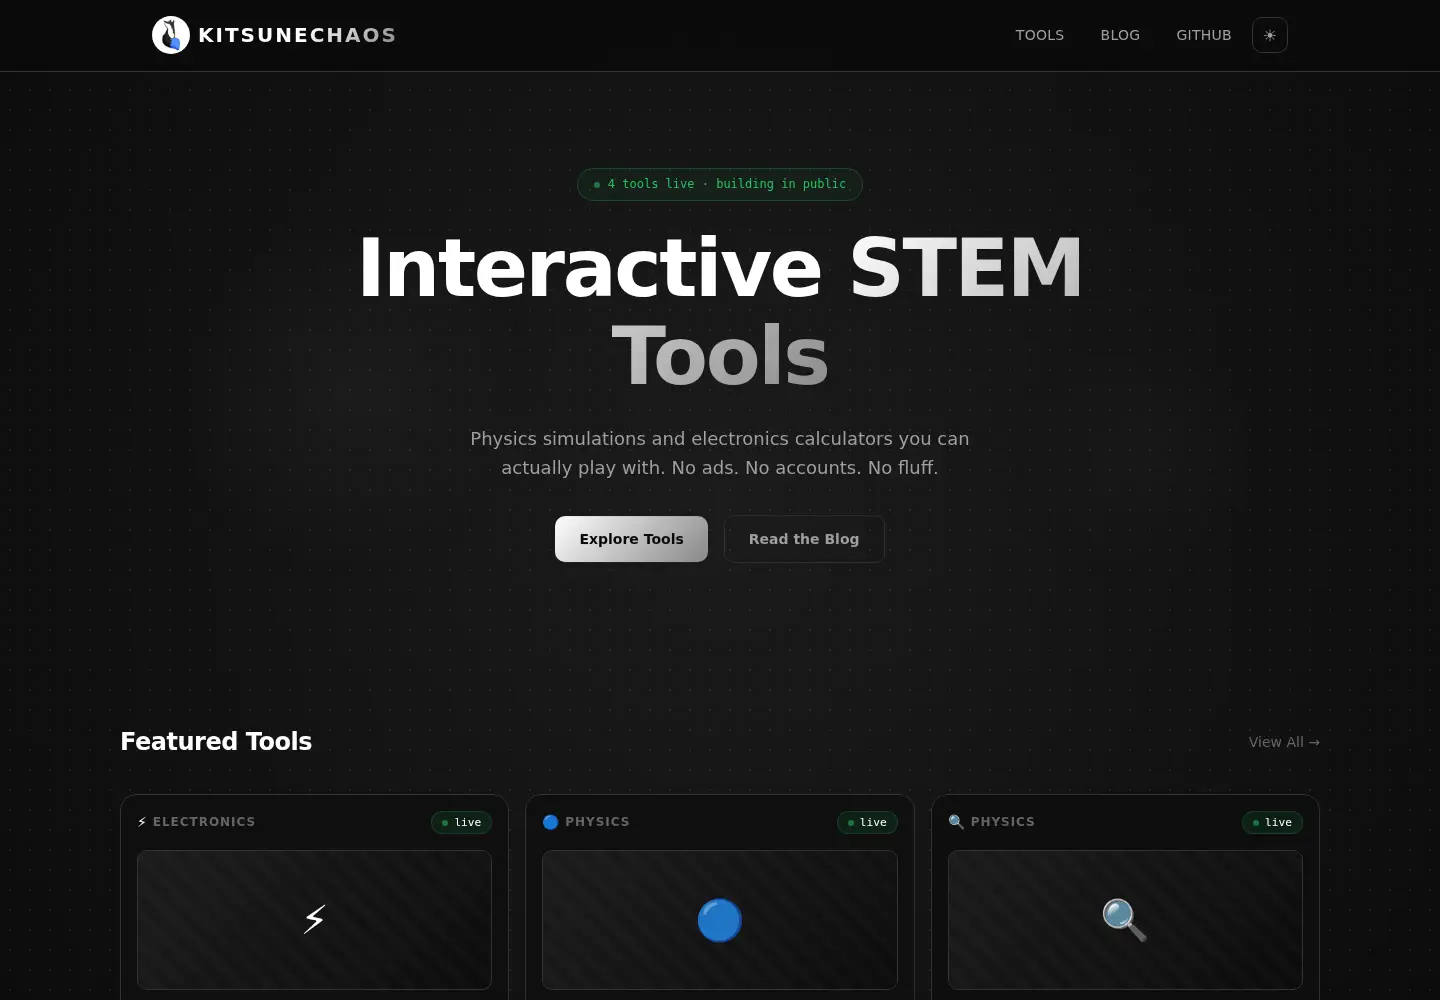Screen dimensions: 1440x1000
Task: Open the Physics card blue ball thumbnail
Action: point(720,920)
